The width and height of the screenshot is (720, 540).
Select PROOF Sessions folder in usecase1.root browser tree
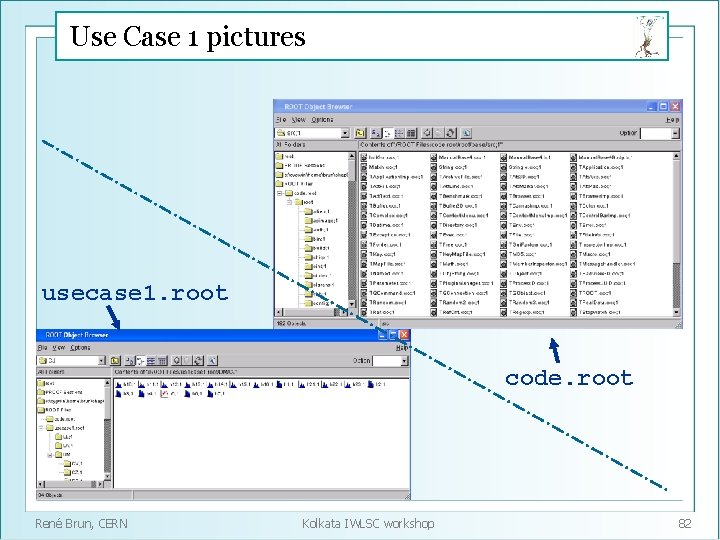click(x=60, y=392)
